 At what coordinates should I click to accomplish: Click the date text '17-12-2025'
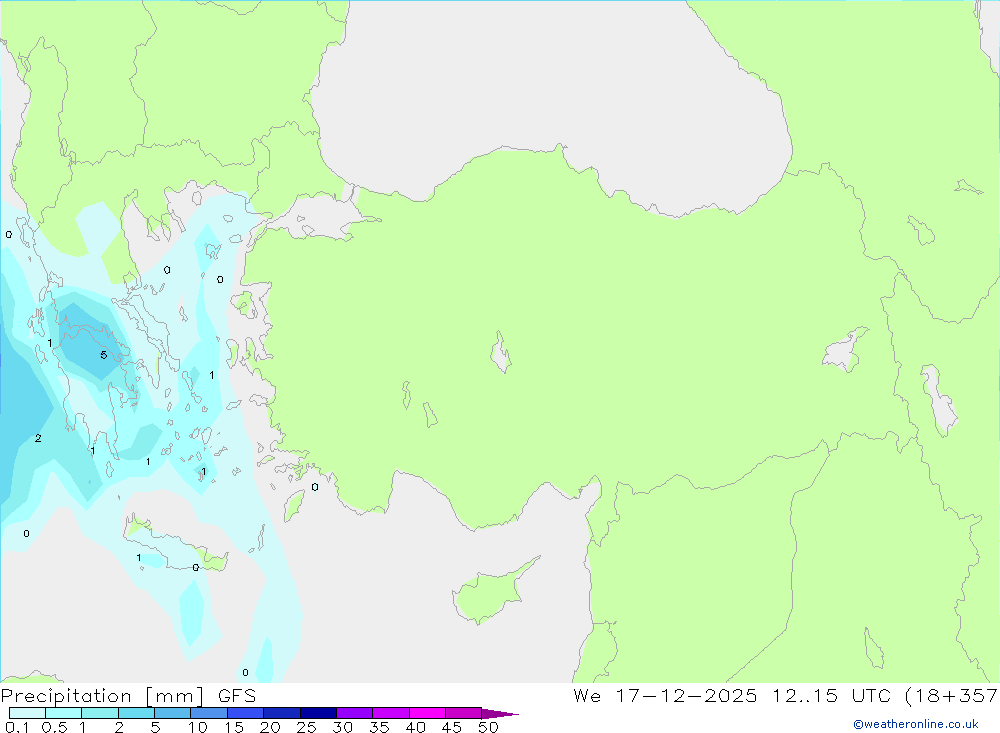[686, 695]
